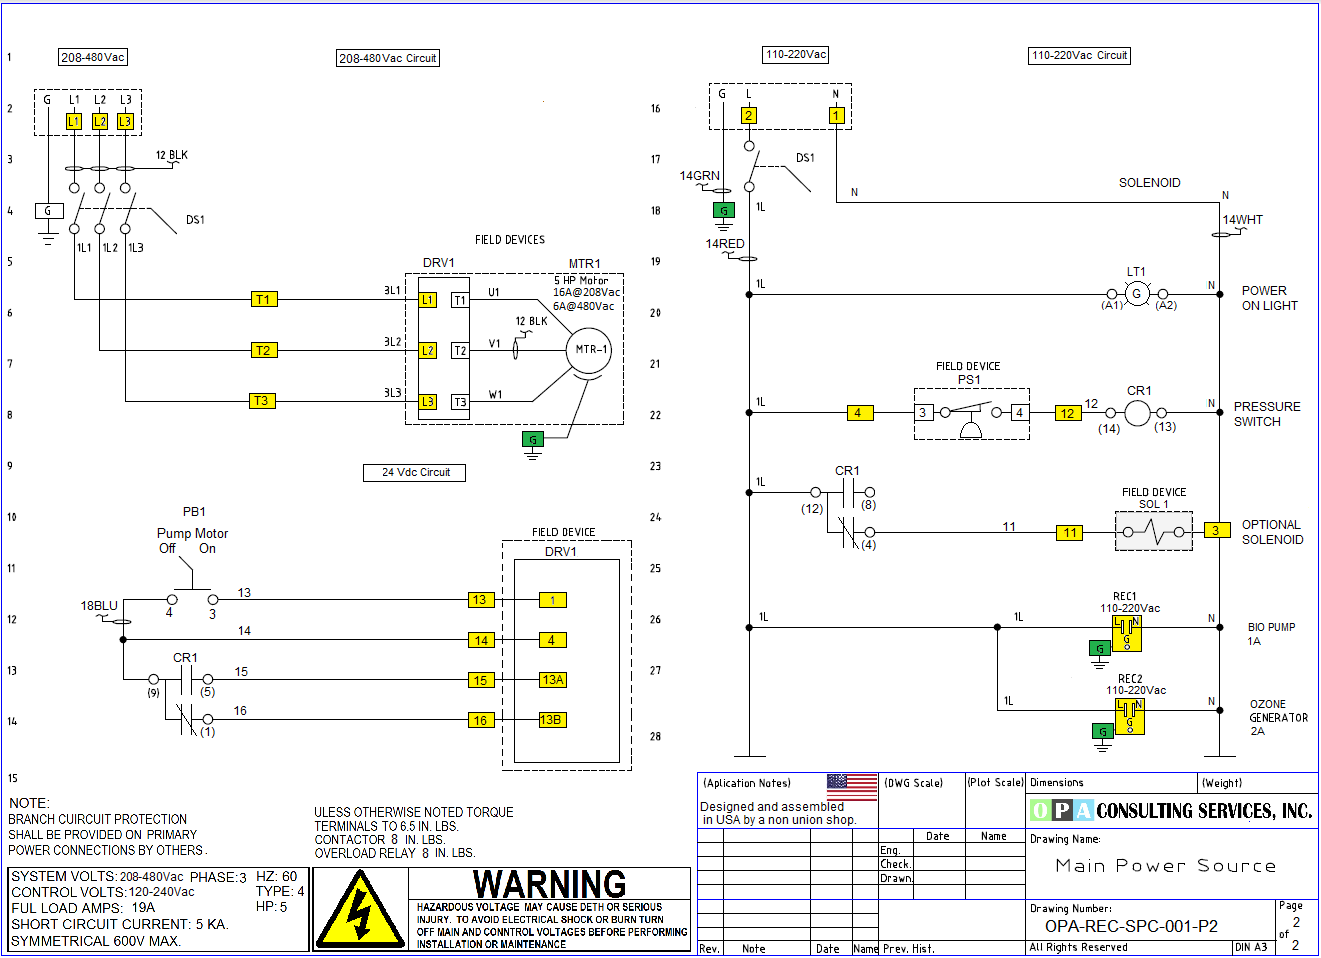Click the yellow L2 terminal on DRV1
The image size is (1321, 958).
[427, 350]
